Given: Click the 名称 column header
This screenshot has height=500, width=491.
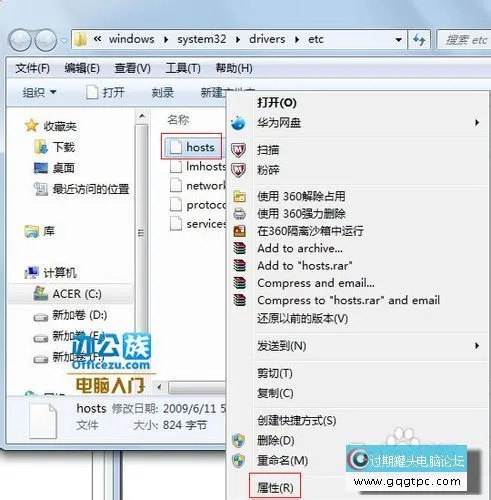Looking at the screenshot, I should pos(178,119).
